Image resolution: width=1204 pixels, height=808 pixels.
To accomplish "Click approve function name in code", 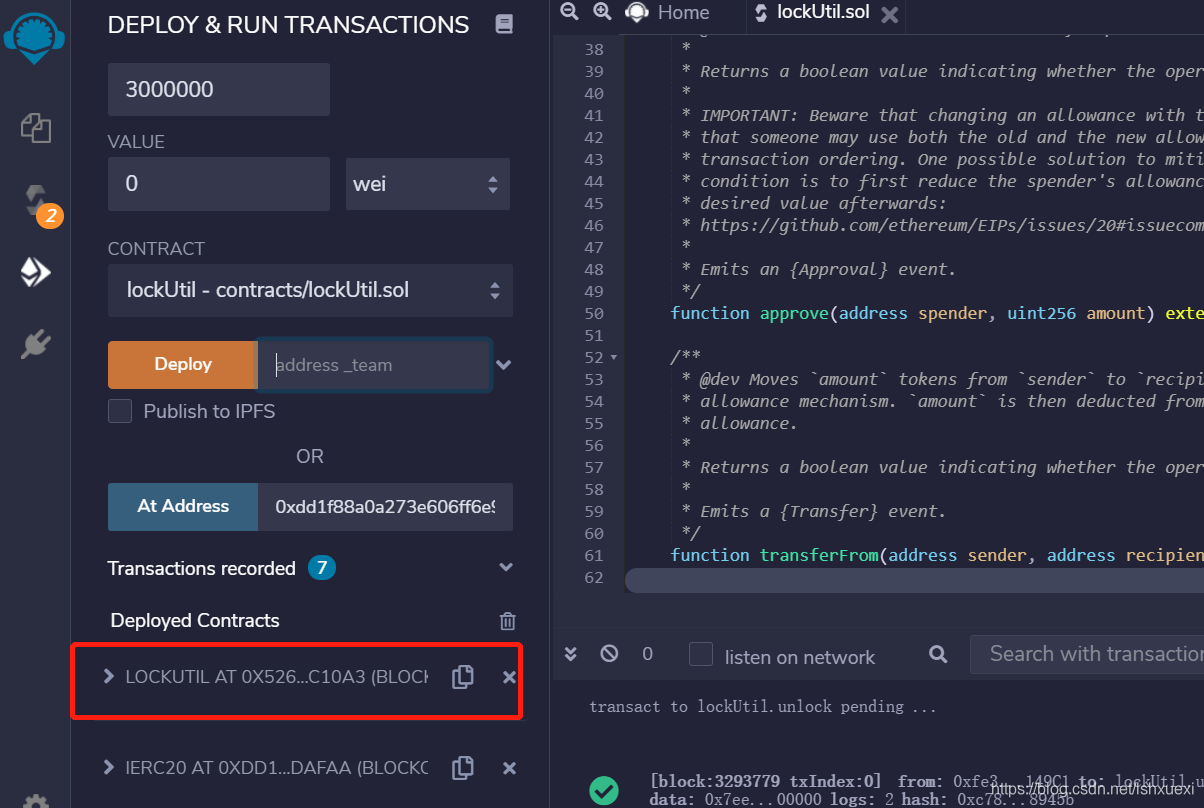I will (x=794, y=313).
